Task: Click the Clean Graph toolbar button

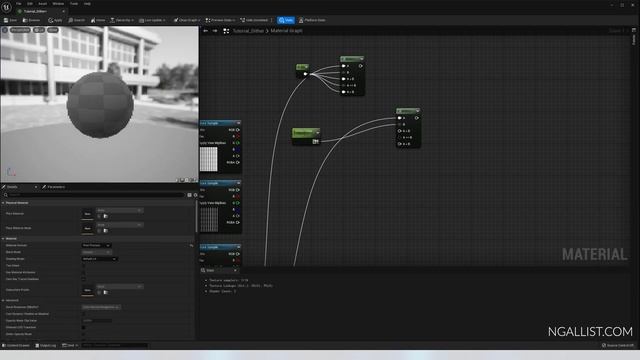Action: coord(187,20)
